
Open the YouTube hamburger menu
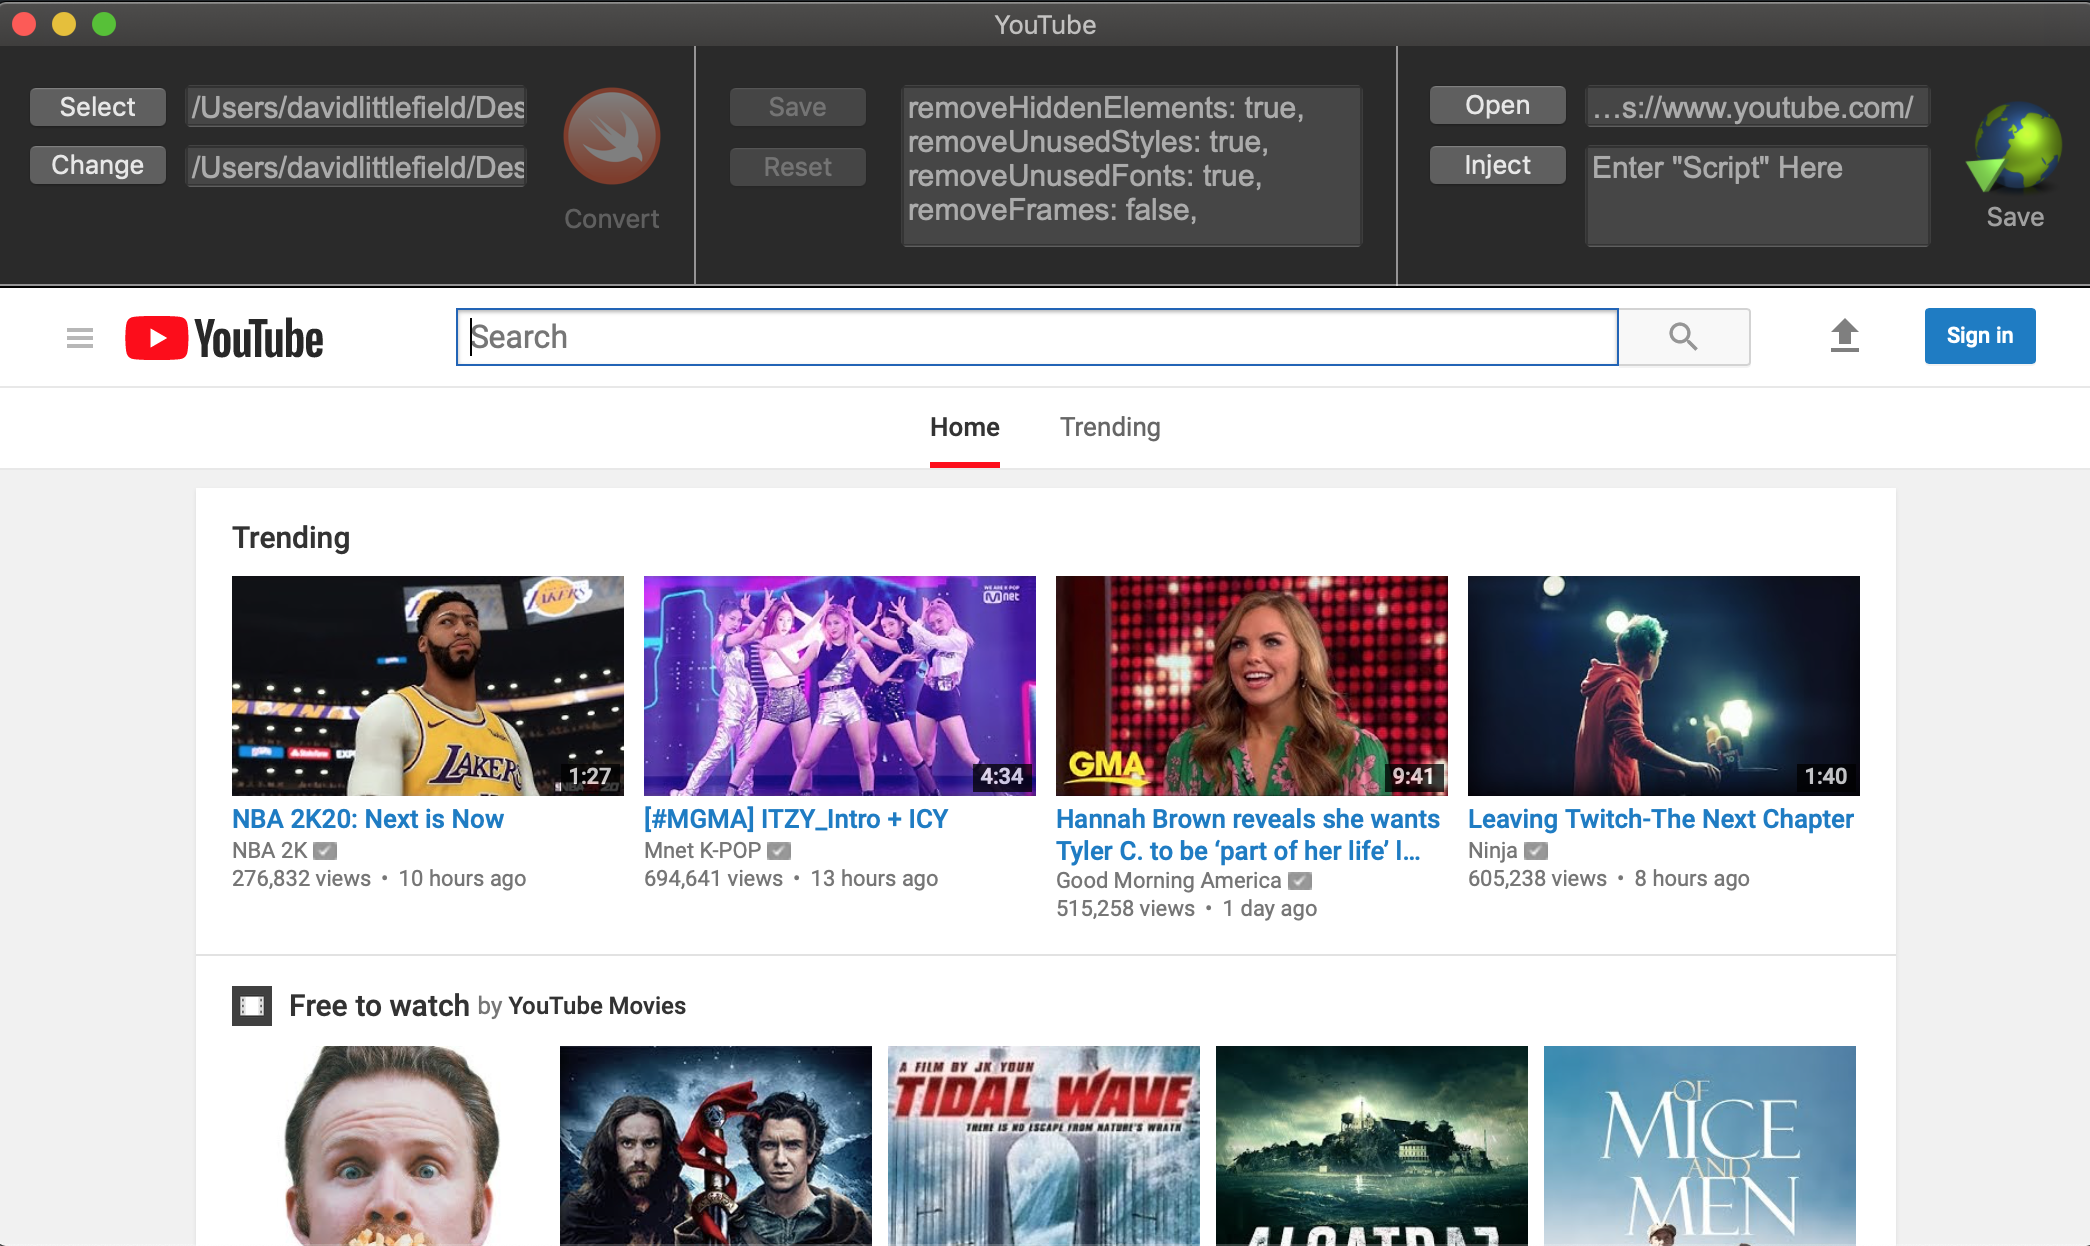[x=80, y=338]
